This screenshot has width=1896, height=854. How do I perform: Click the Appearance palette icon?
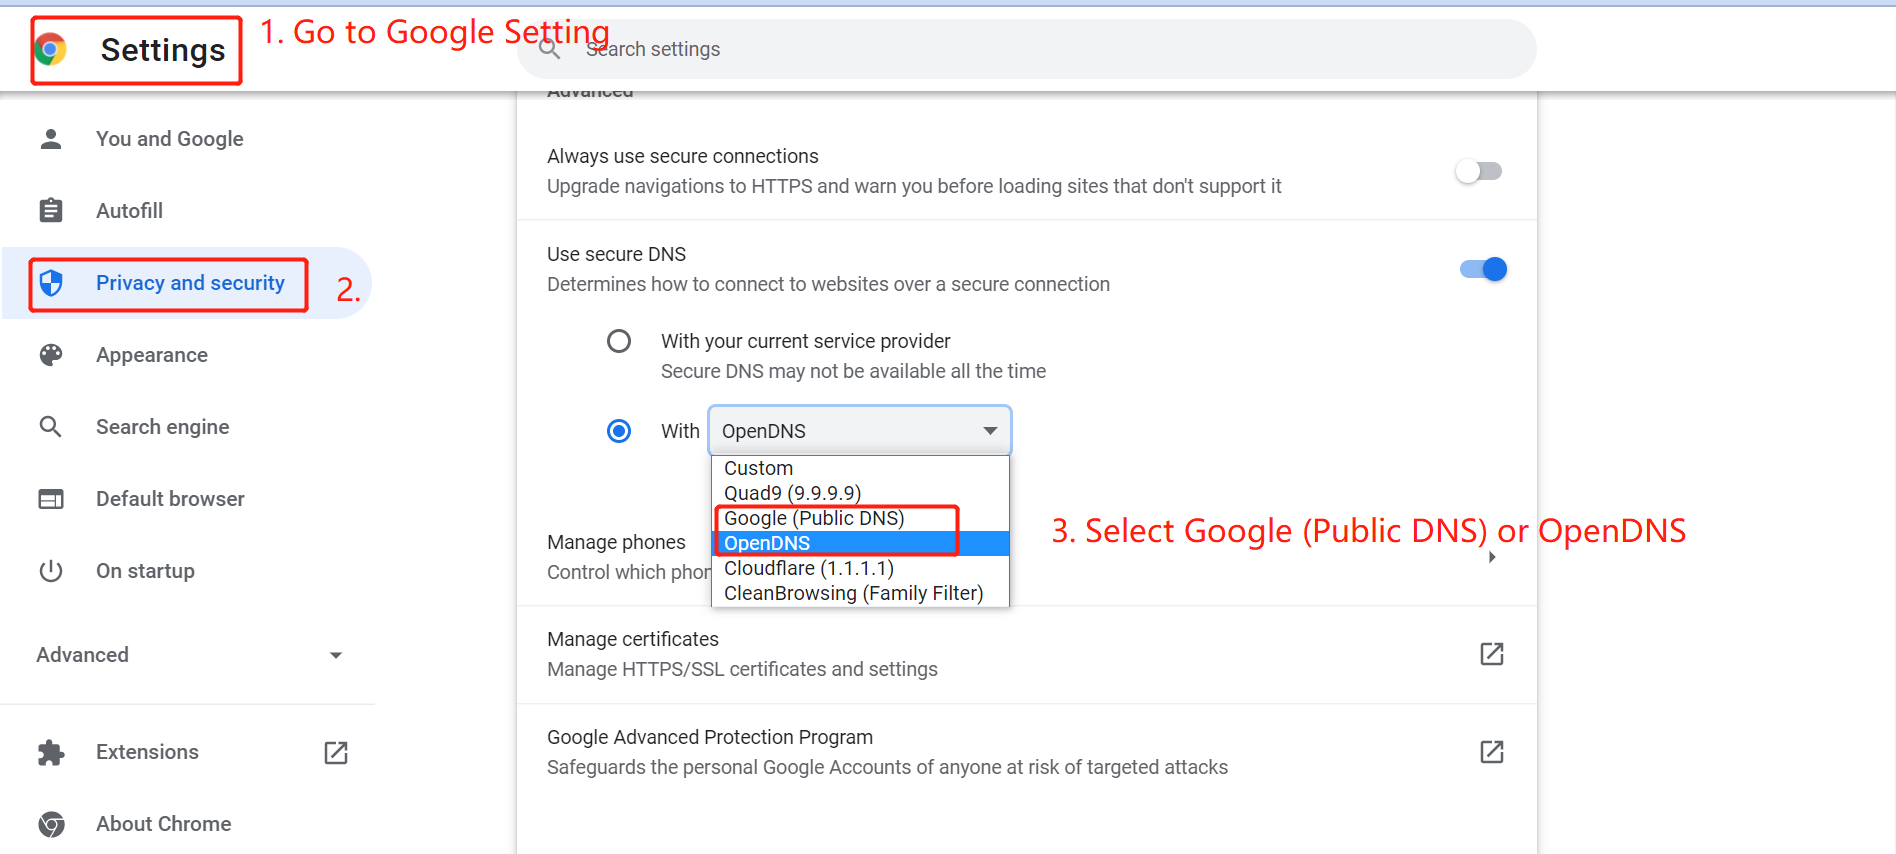point(51,355)
